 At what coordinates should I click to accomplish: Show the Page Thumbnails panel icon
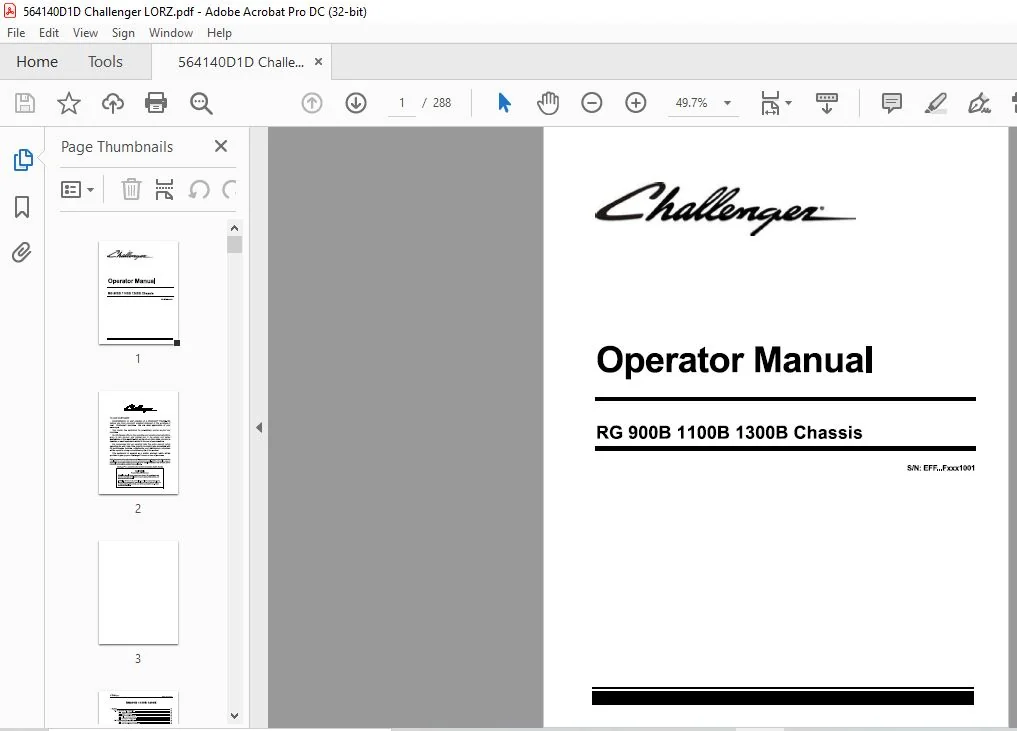(x=23, y=160)
